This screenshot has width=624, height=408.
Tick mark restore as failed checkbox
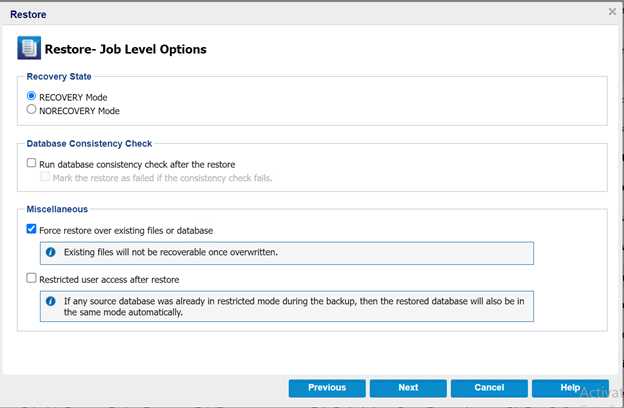click(x=45, y=177)
